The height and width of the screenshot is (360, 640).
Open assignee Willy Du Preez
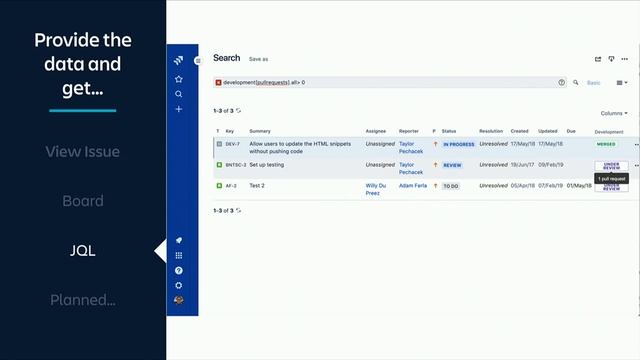[x=376, y=189]
